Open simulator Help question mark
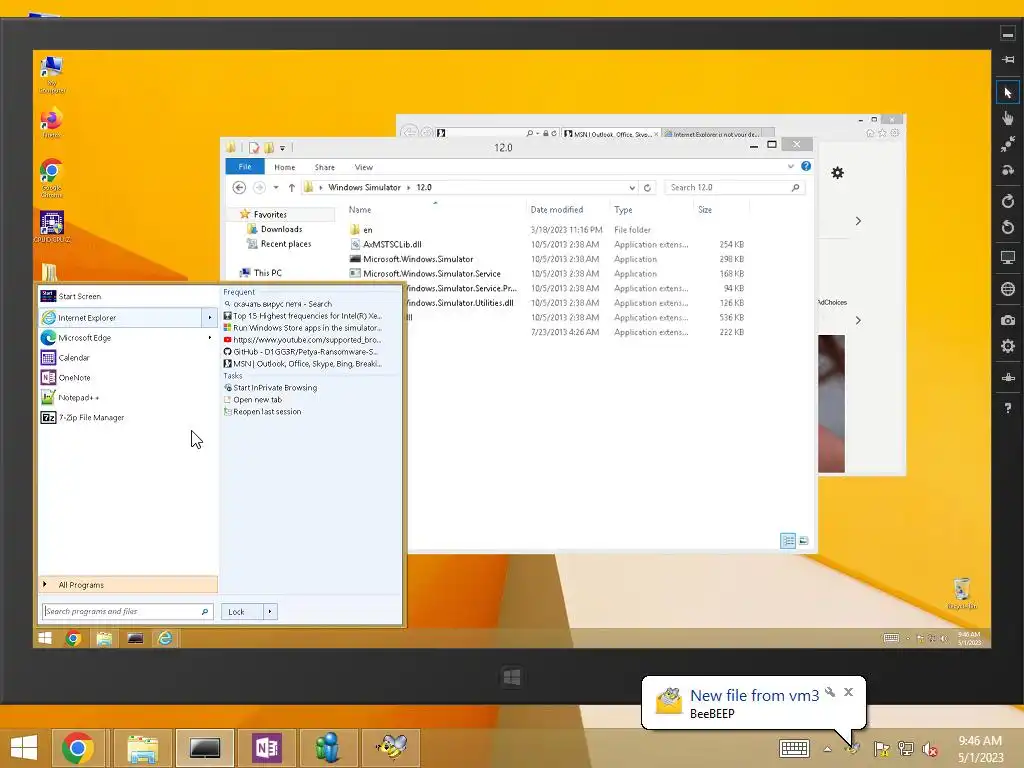1024x768 pixels. (x=1008, y=408)
